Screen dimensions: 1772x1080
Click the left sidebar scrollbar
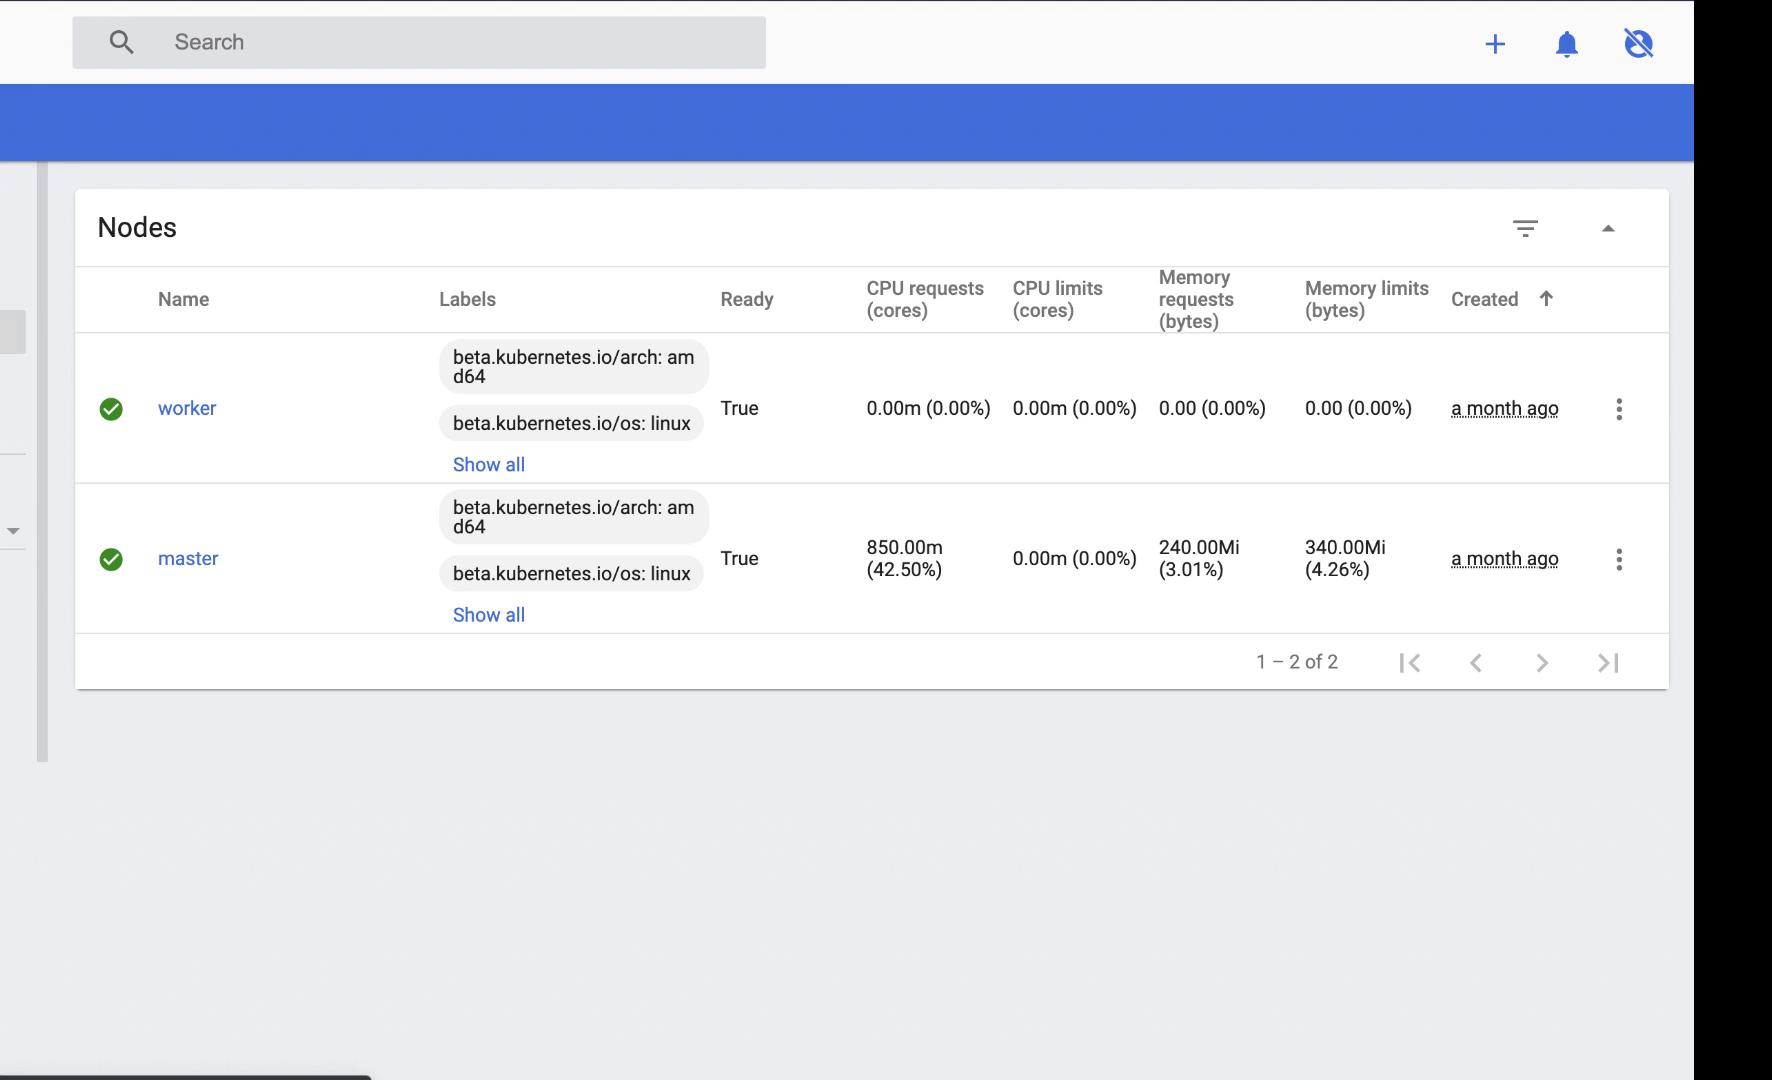(x=42, y=462)
